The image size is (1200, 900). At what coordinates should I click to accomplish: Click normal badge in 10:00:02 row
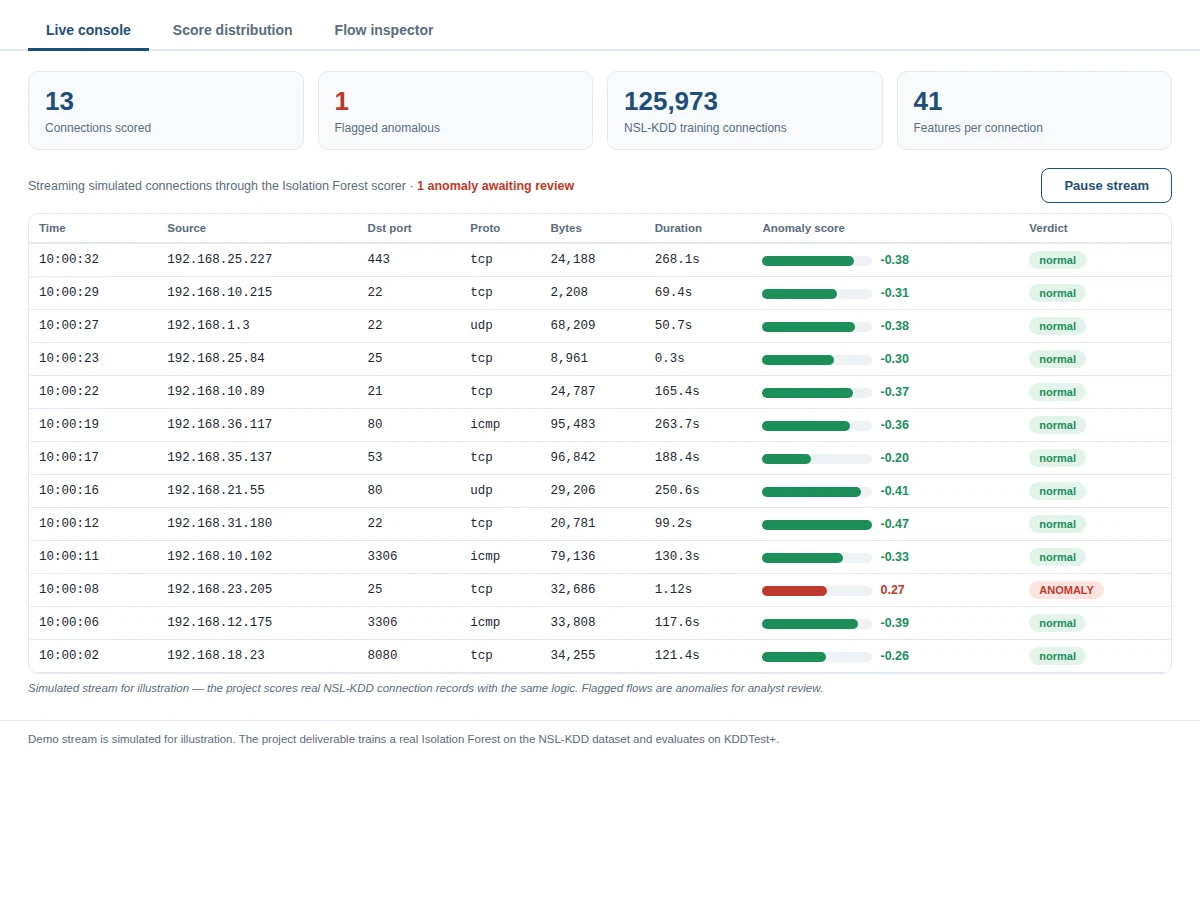(1057, 656)
